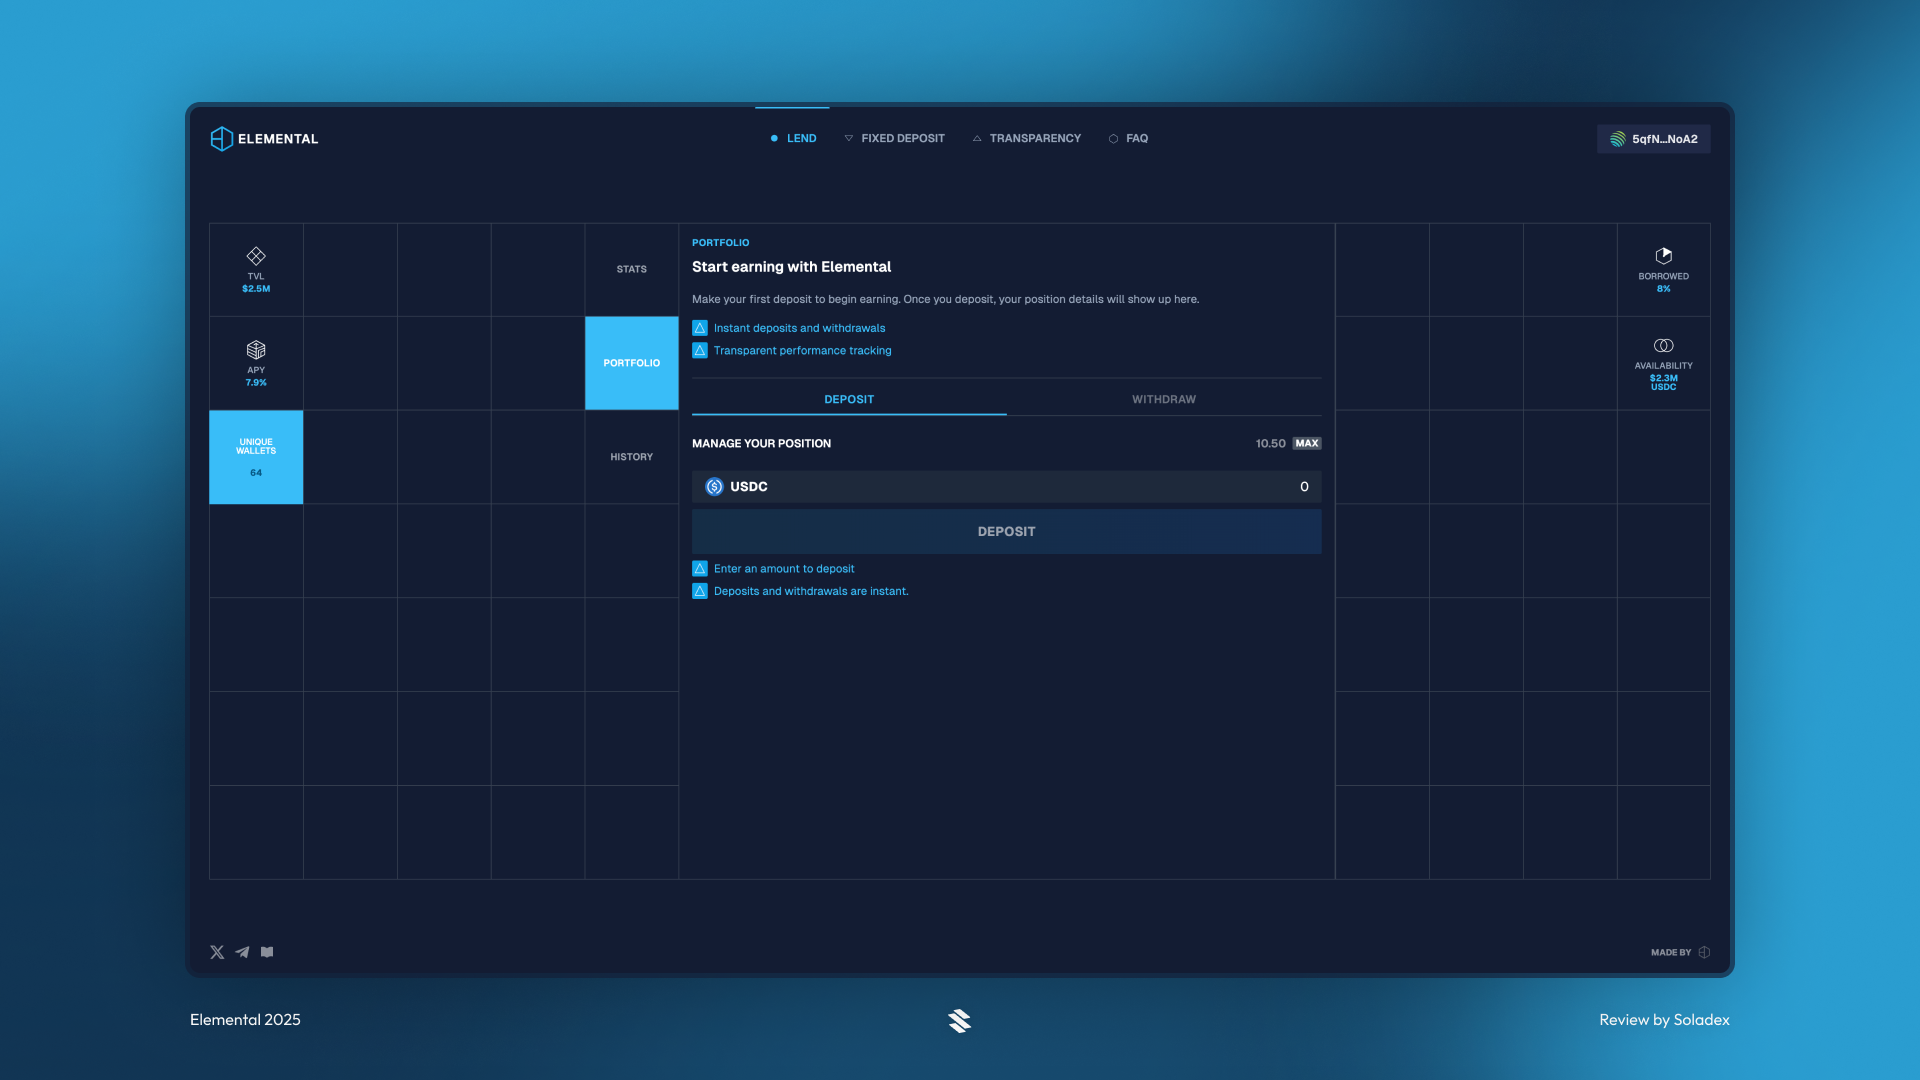Click MAX to fill maximum amount
1920x1080 pixels.
click(x=1307, y=443)
